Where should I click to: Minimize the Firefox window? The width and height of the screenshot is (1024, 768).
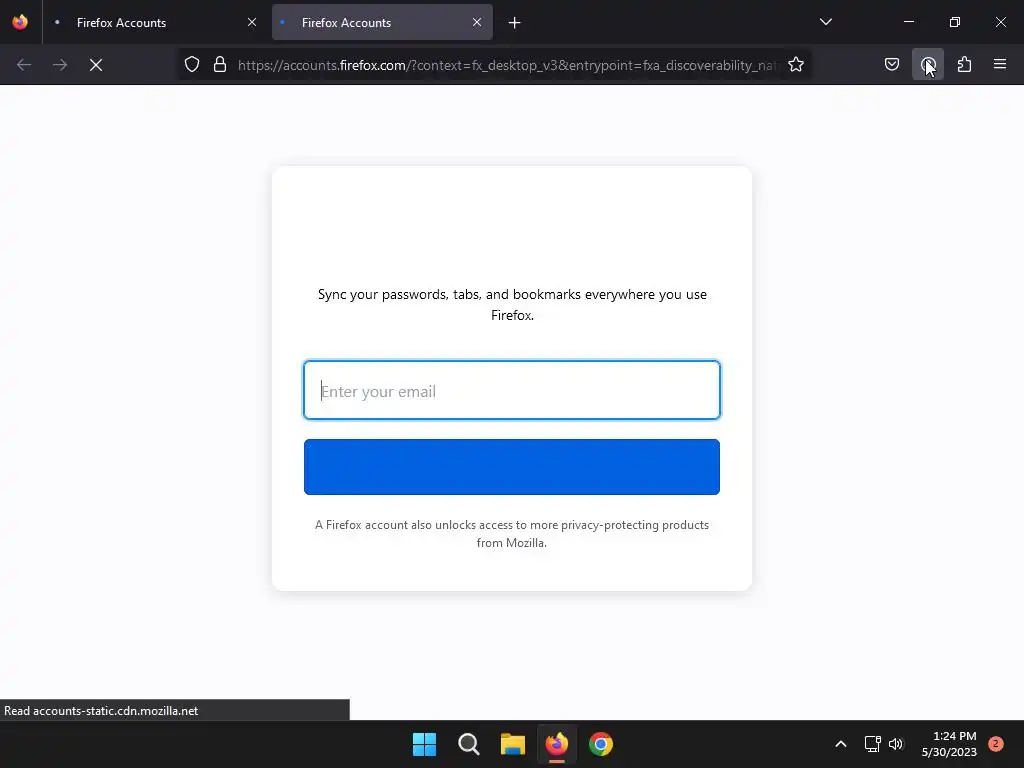tap(908, 22)
